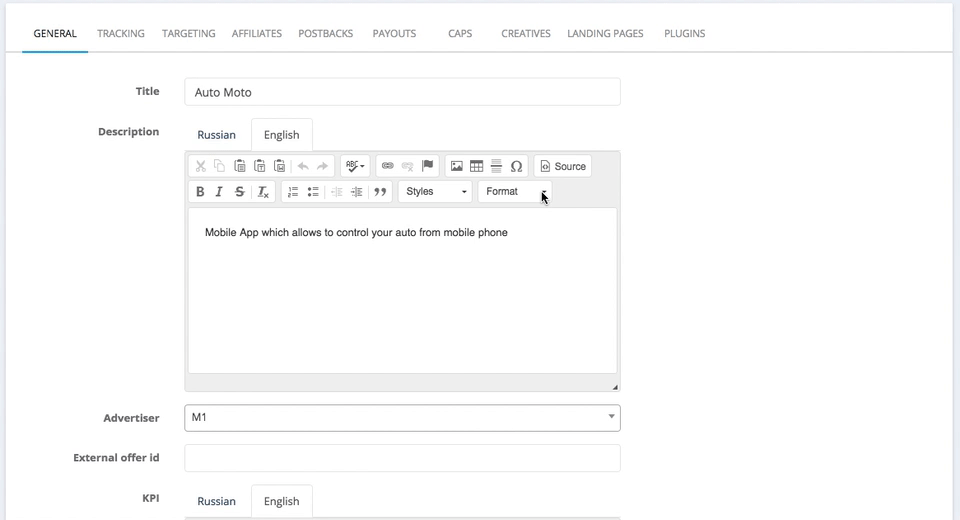Click the Undo arrow icon
Viewport: 960px width, 520px height.
click(x=302, y=166)
